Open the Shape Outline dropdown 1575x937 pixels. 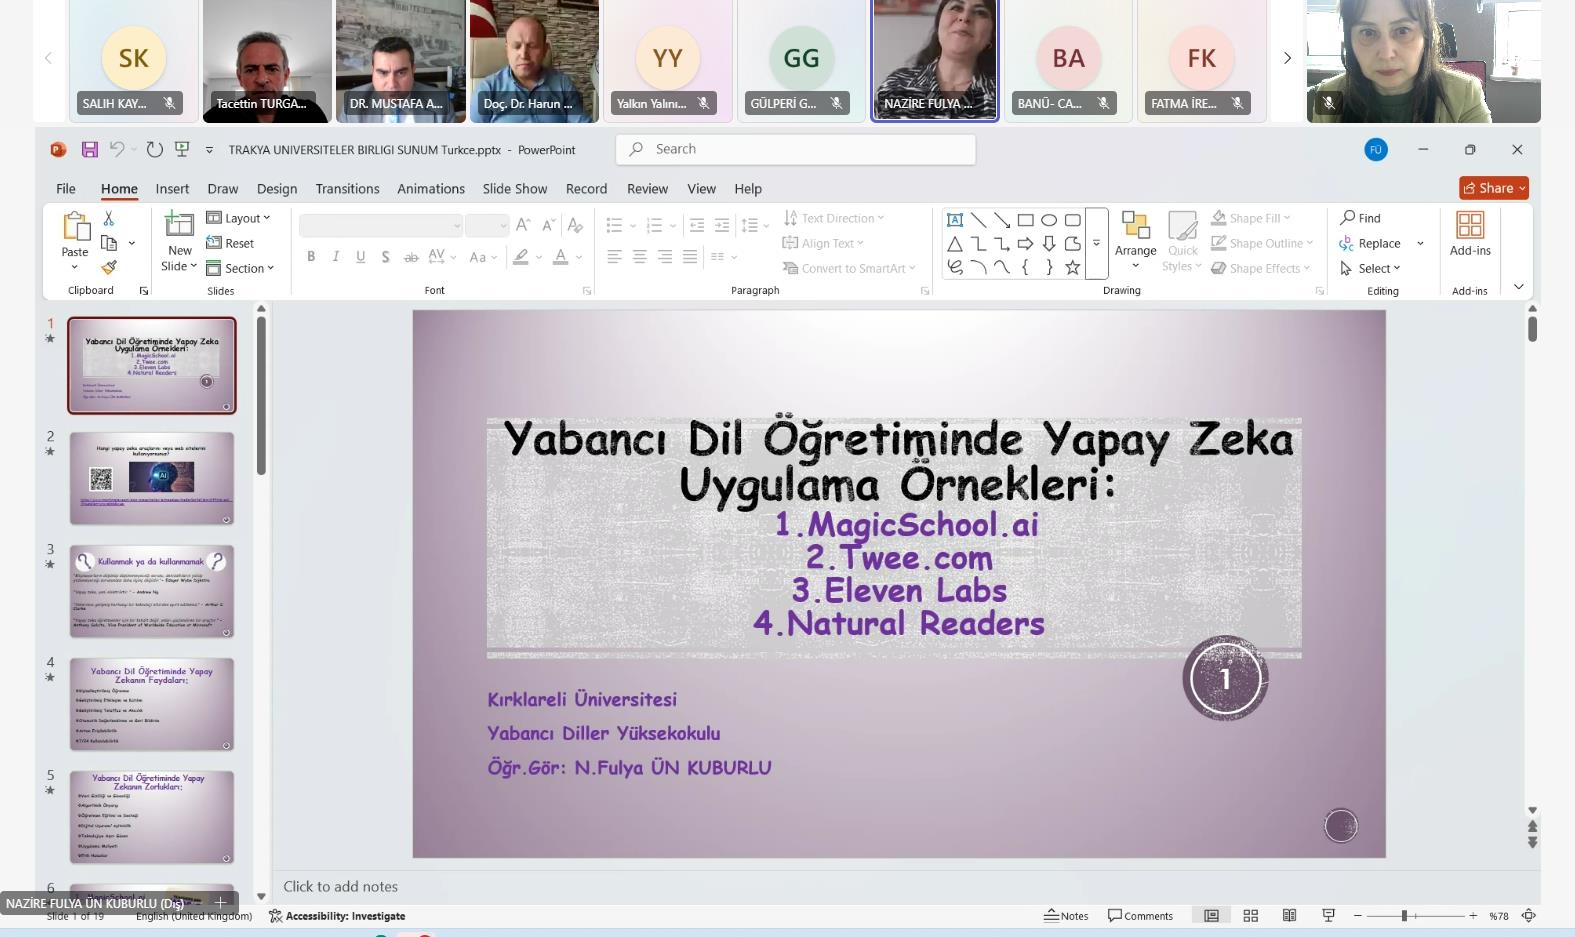click(1261, 243)
